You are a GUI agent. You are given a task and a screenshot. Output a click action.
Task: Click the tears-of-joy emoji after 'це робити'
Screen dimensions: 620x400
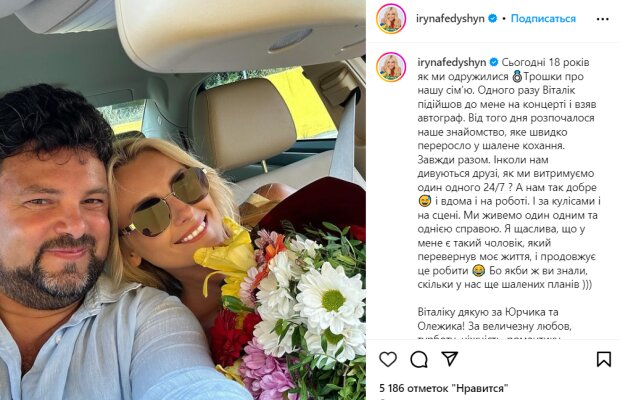tap(478, 271)
